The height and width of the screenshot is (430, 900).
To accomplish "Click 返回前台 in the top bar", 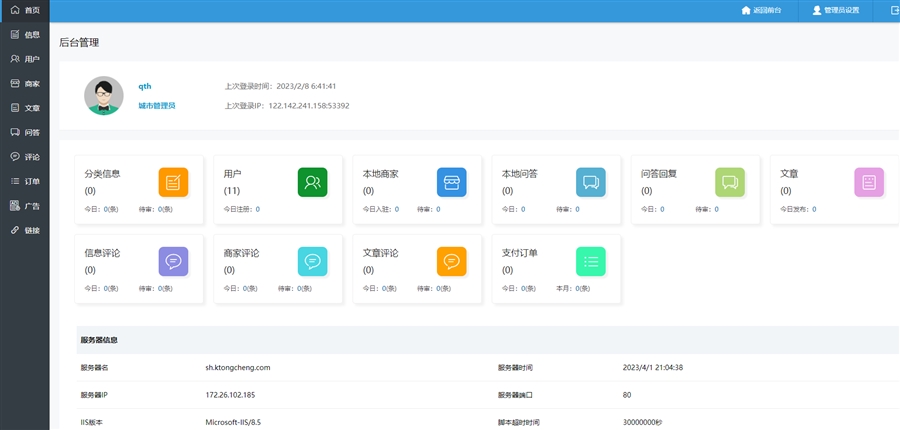I will (x=768, y=10).
